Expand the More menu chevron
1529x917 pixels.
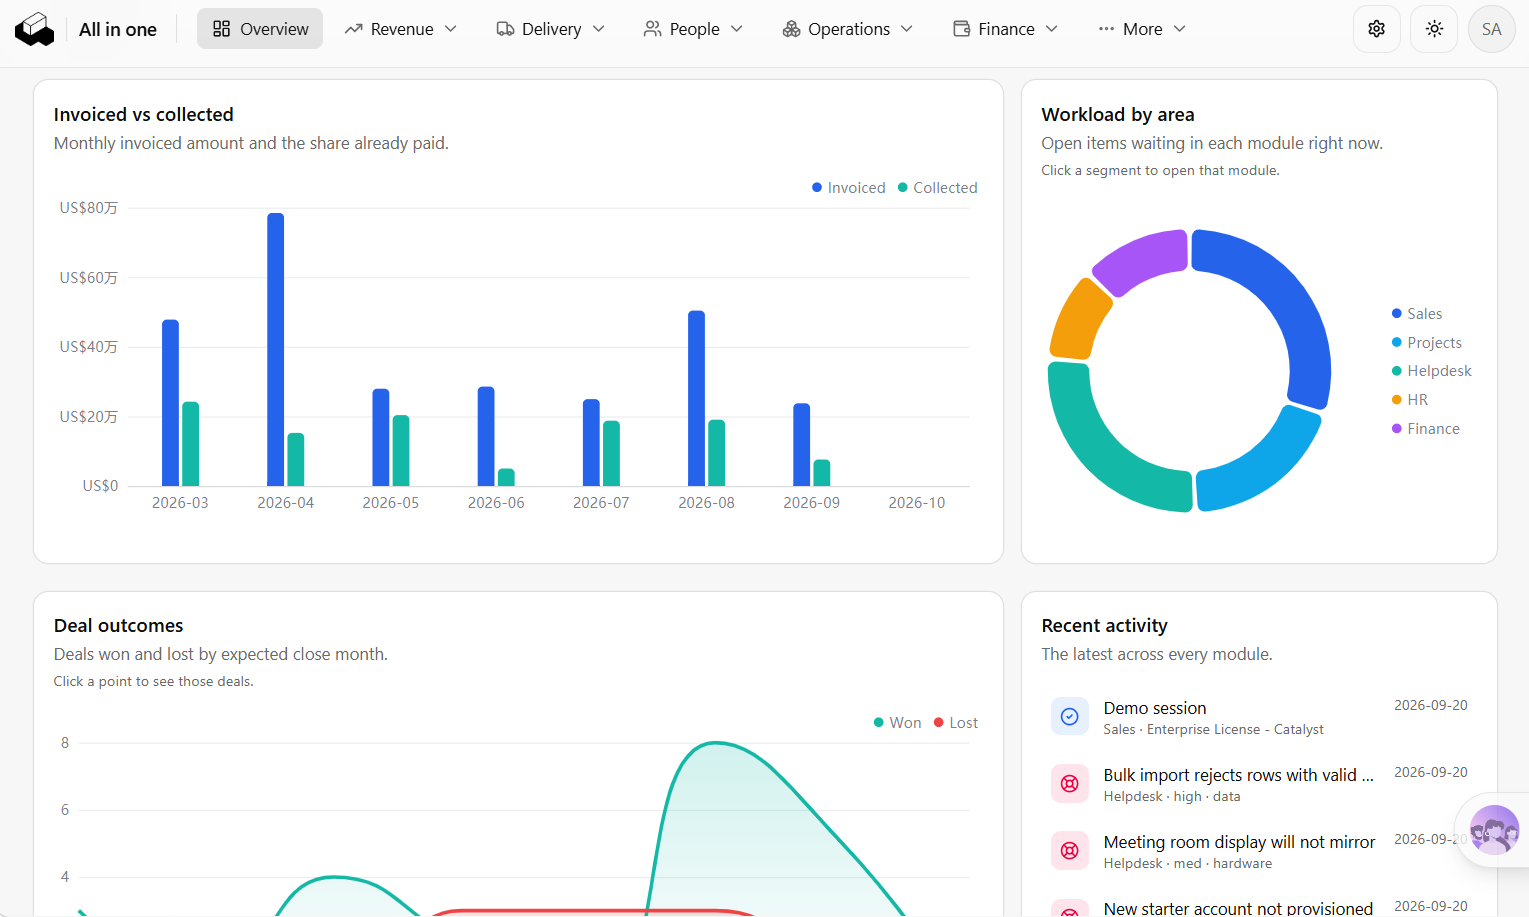(1180, 29)
